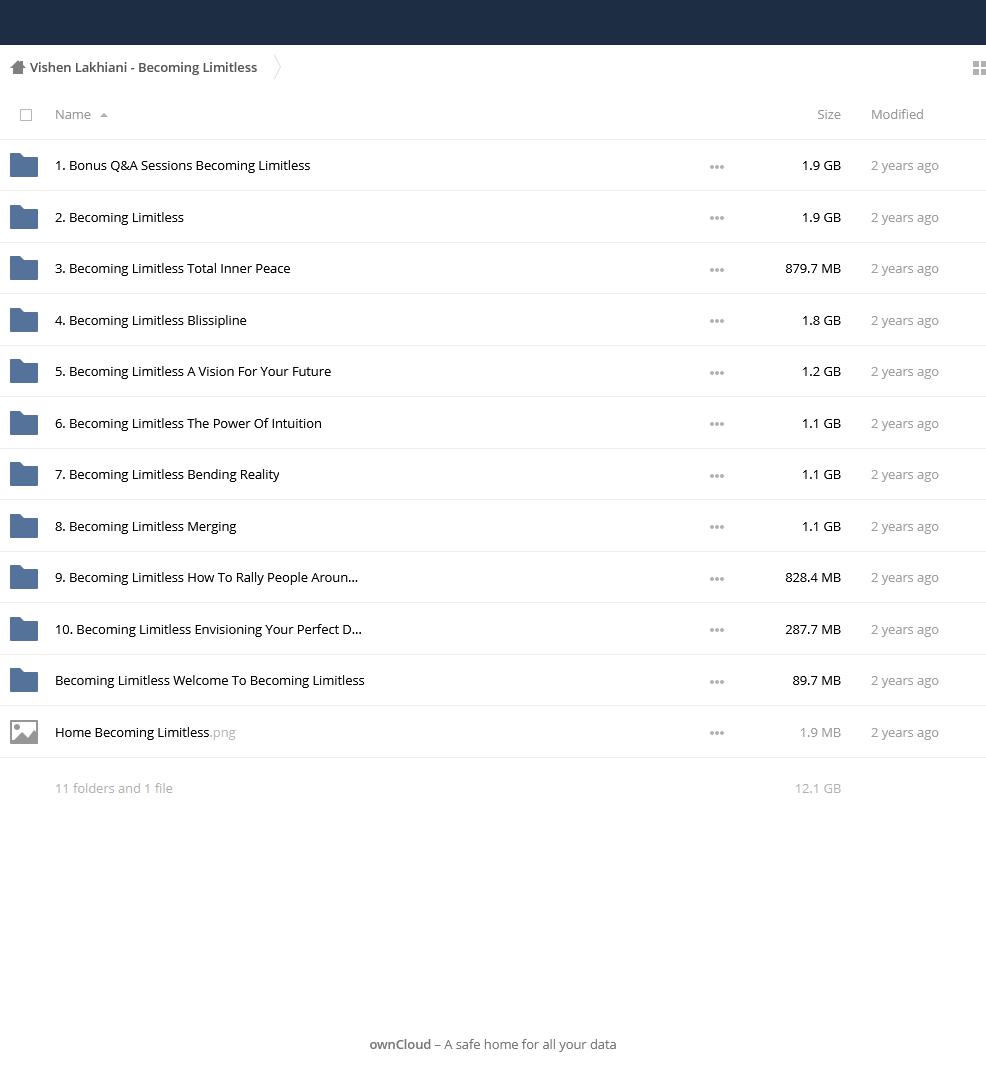Open 1. Bonus Q&A Sessions Becoming Limitless folder
This screenshot has height=1074, width=986.
(182, 165)
